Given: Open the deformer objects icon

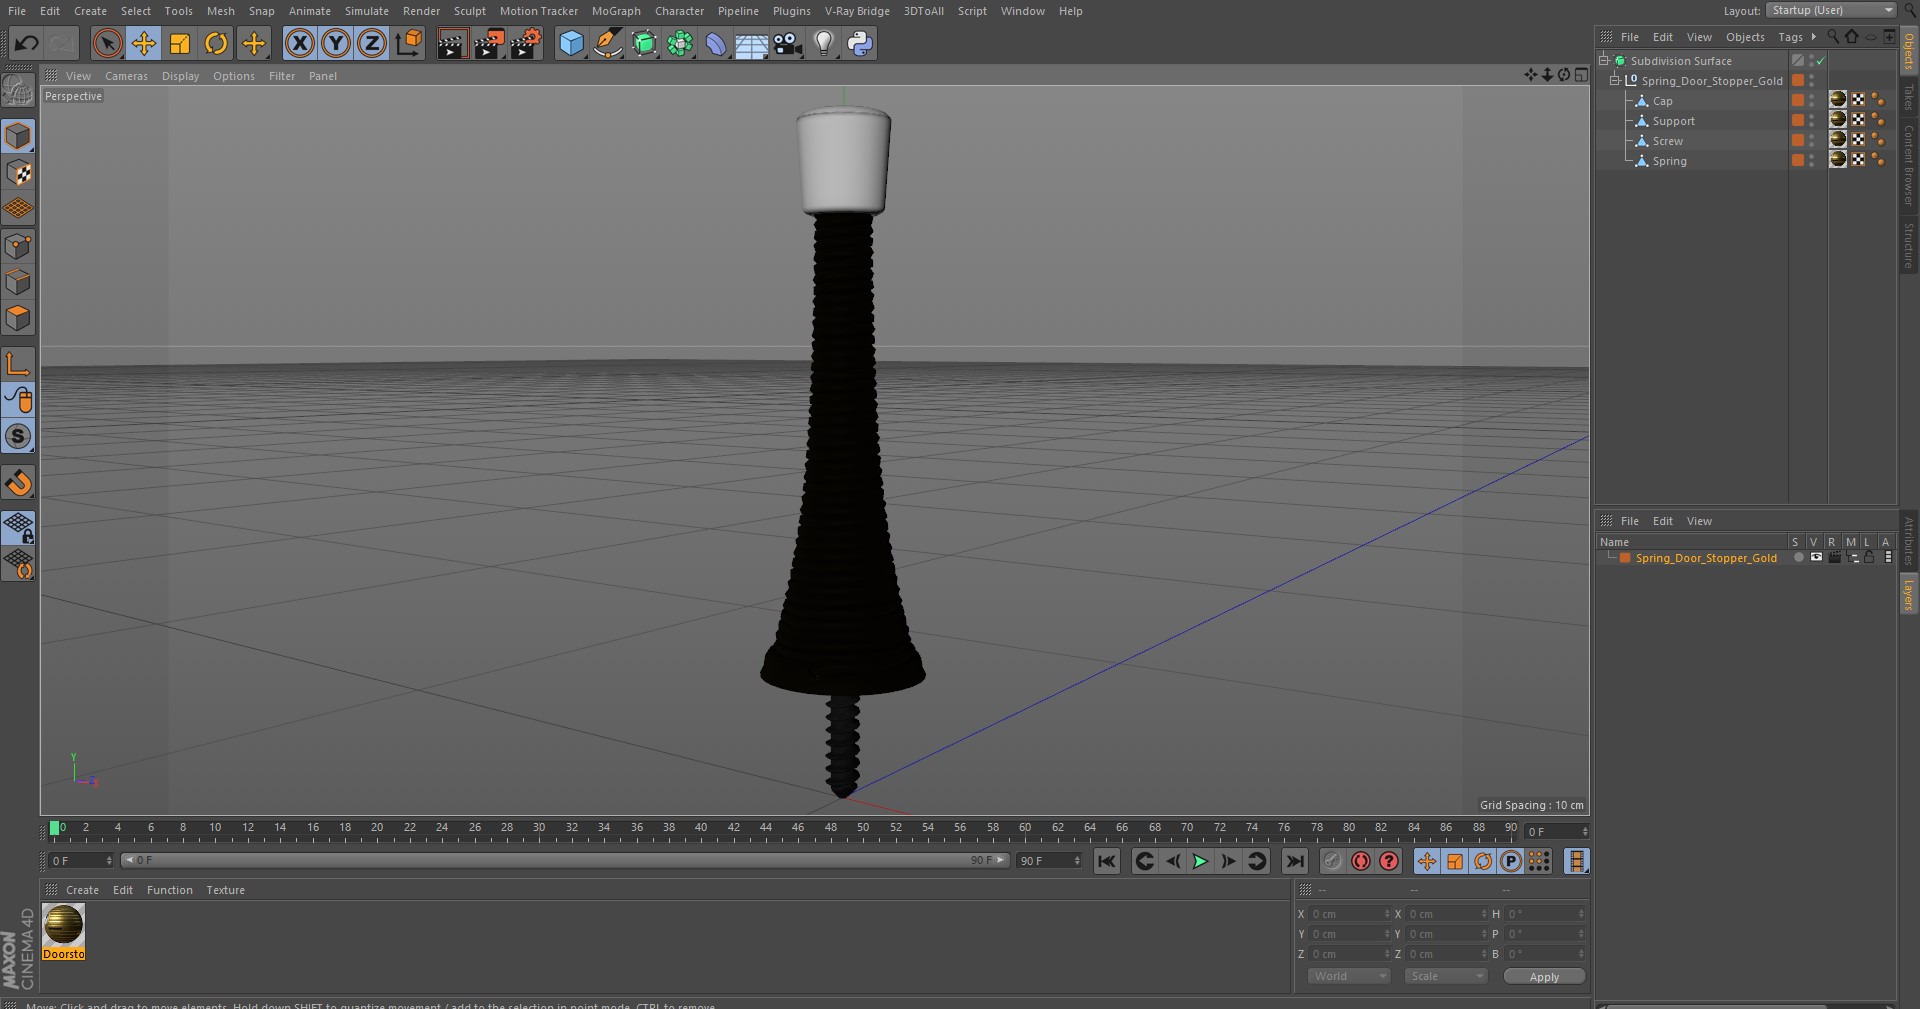Looking at the screenshot, I should click(x=716, y=43).
